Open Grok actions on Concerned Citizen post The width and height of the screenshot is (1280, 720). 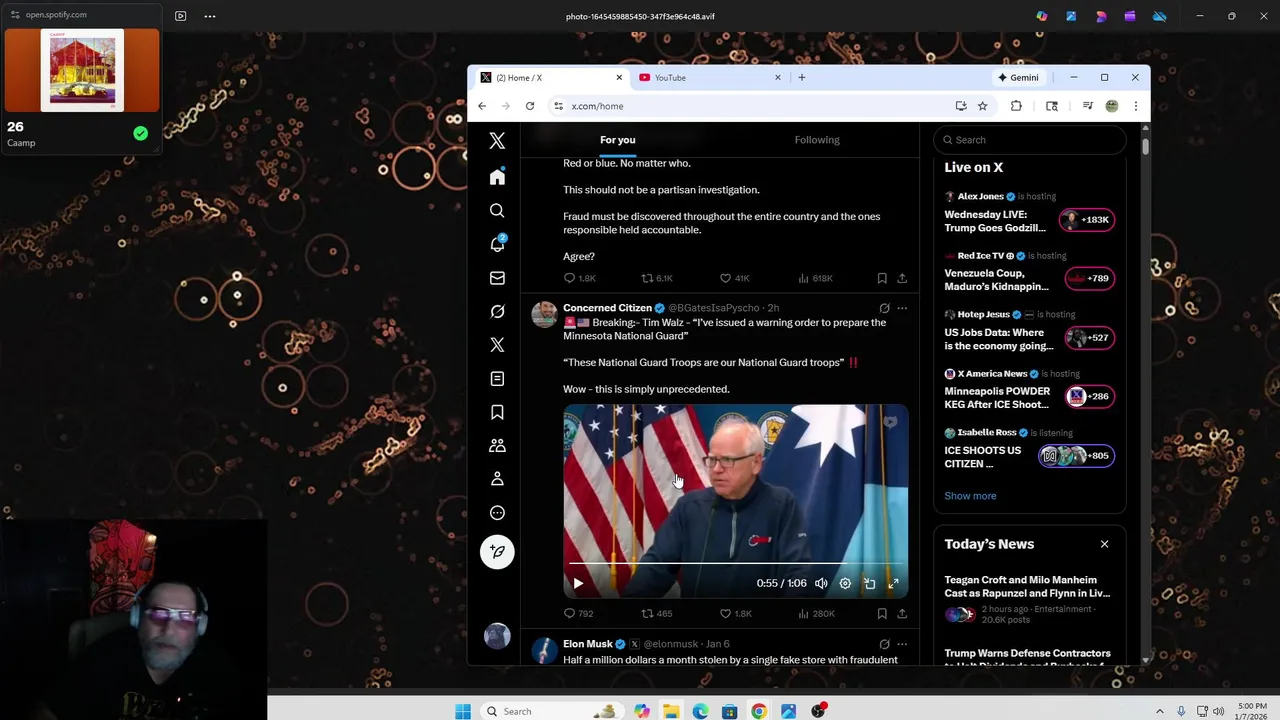pos(884,308)
